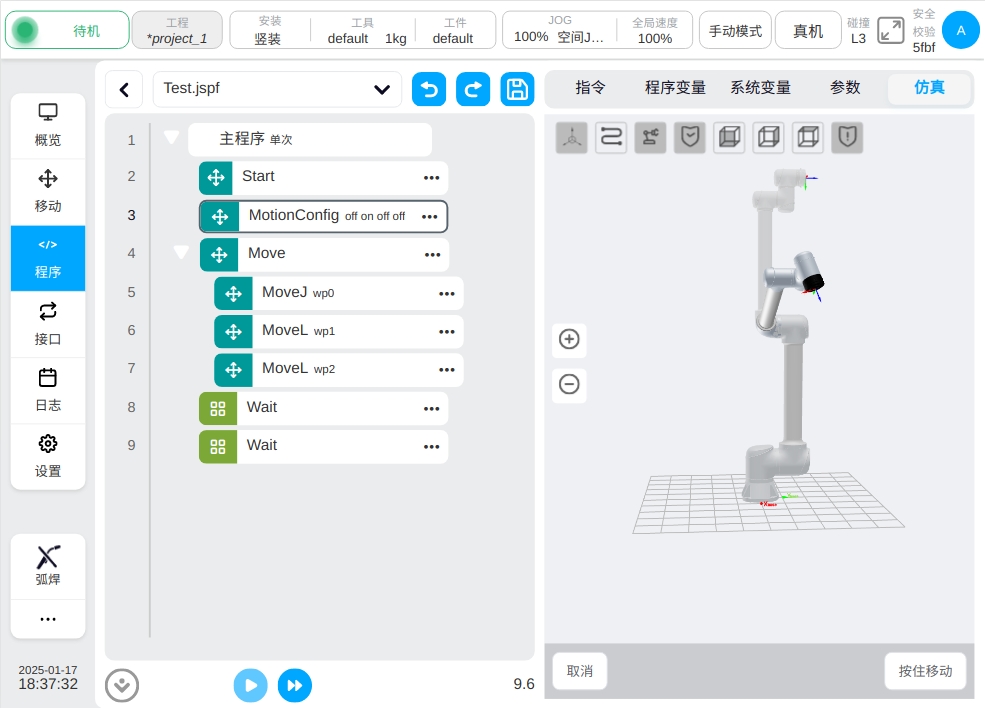Toggle the trajectory path display icon

click(611, 138)
